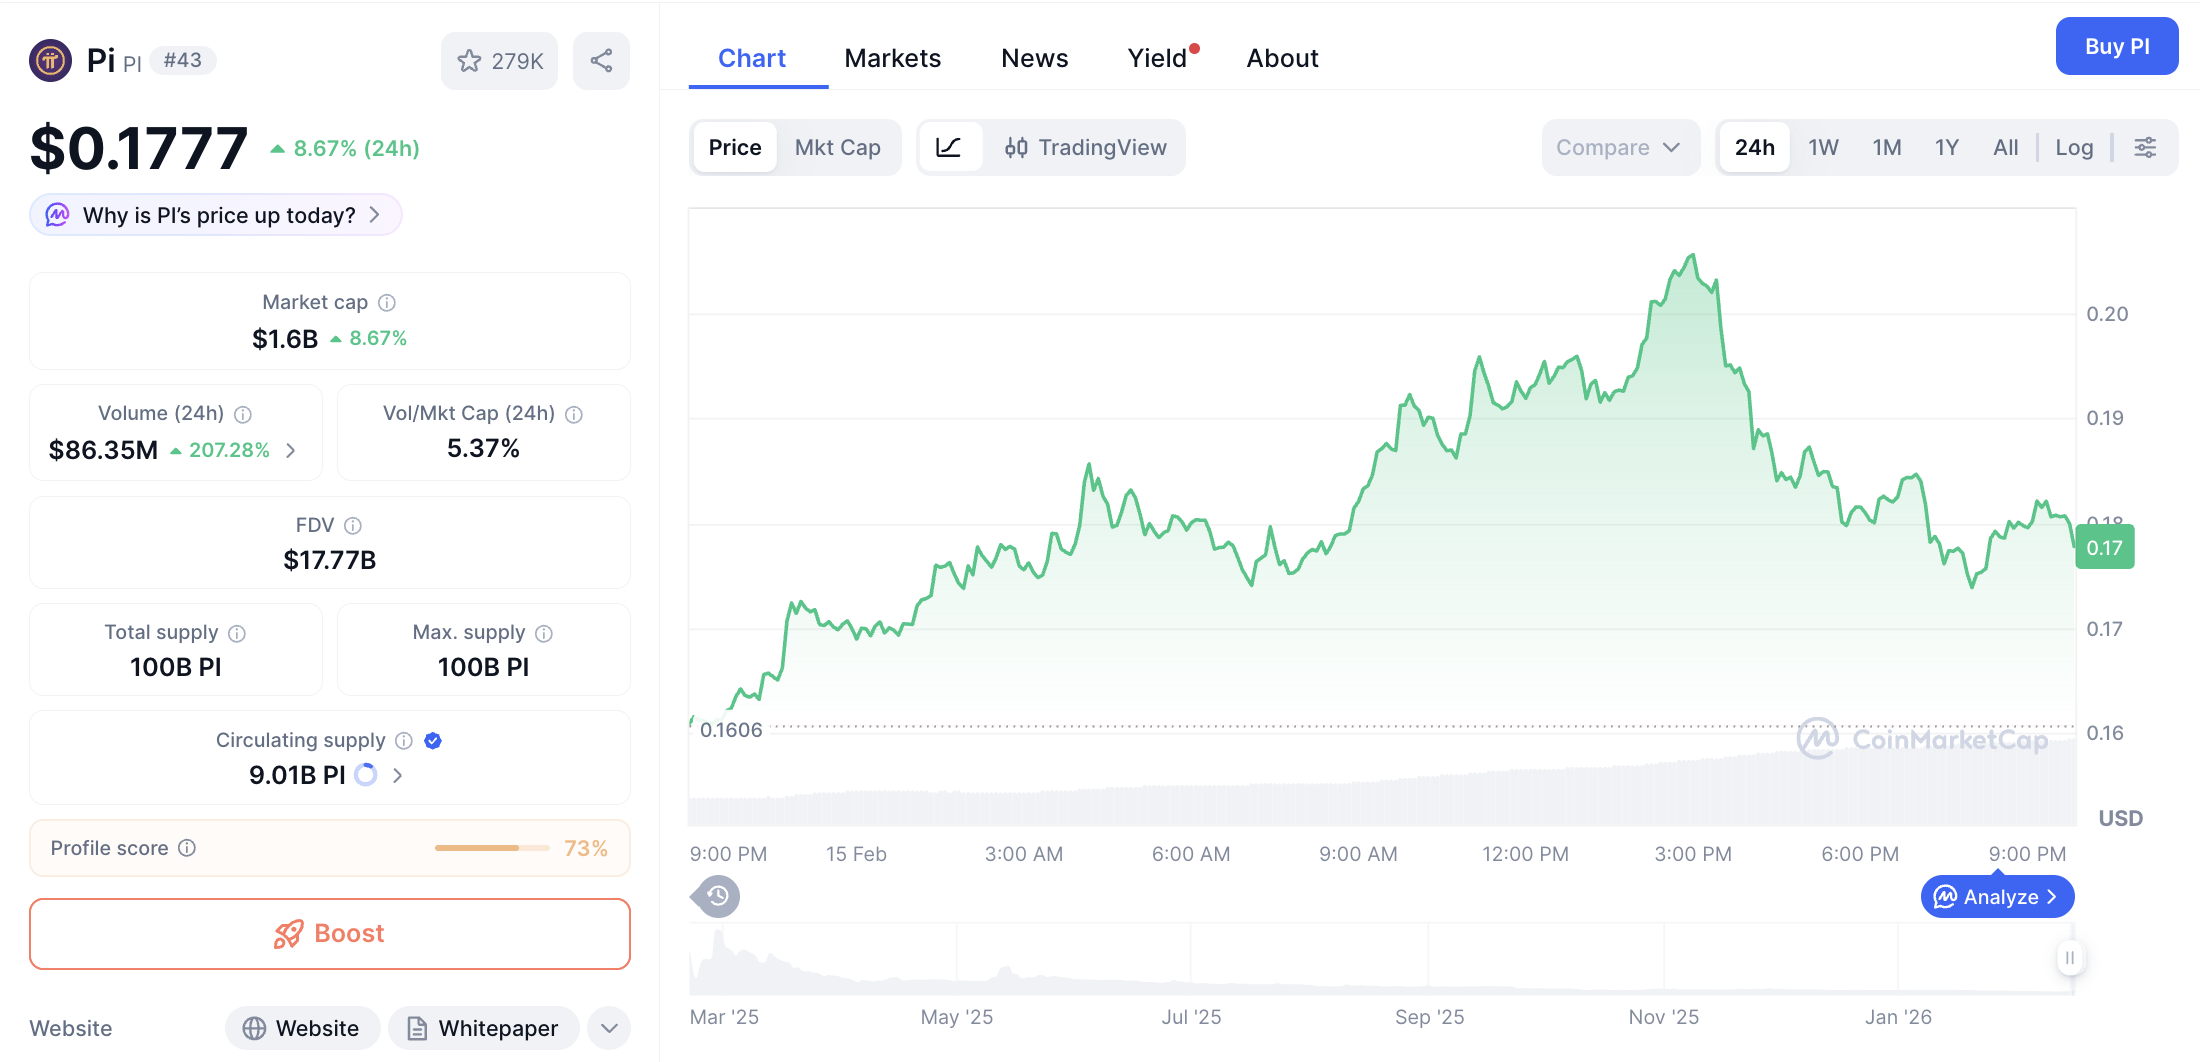Open the News tab

coord(1034,58)
